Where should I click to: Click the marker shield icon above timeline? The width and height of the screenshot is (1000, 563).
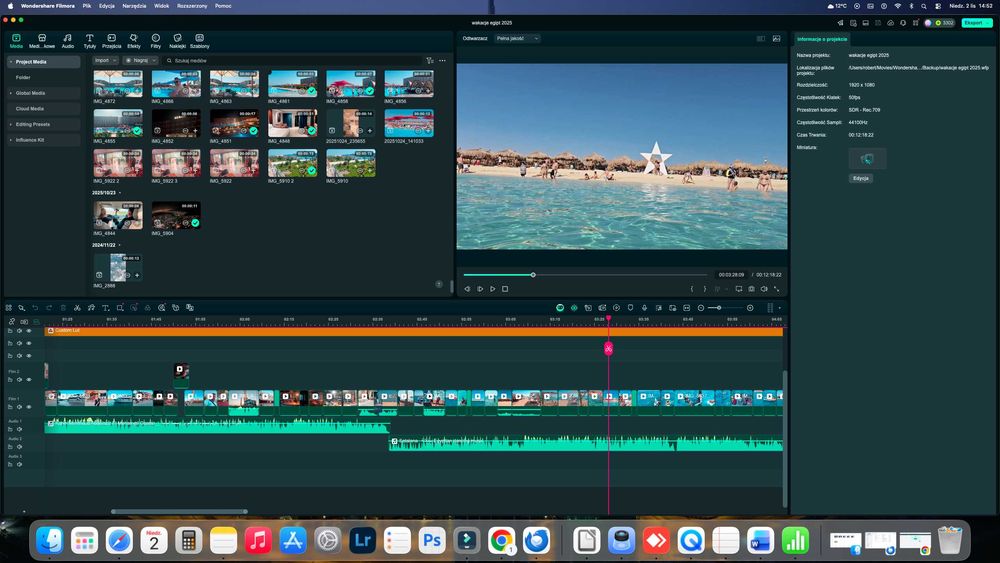point(630,307)
